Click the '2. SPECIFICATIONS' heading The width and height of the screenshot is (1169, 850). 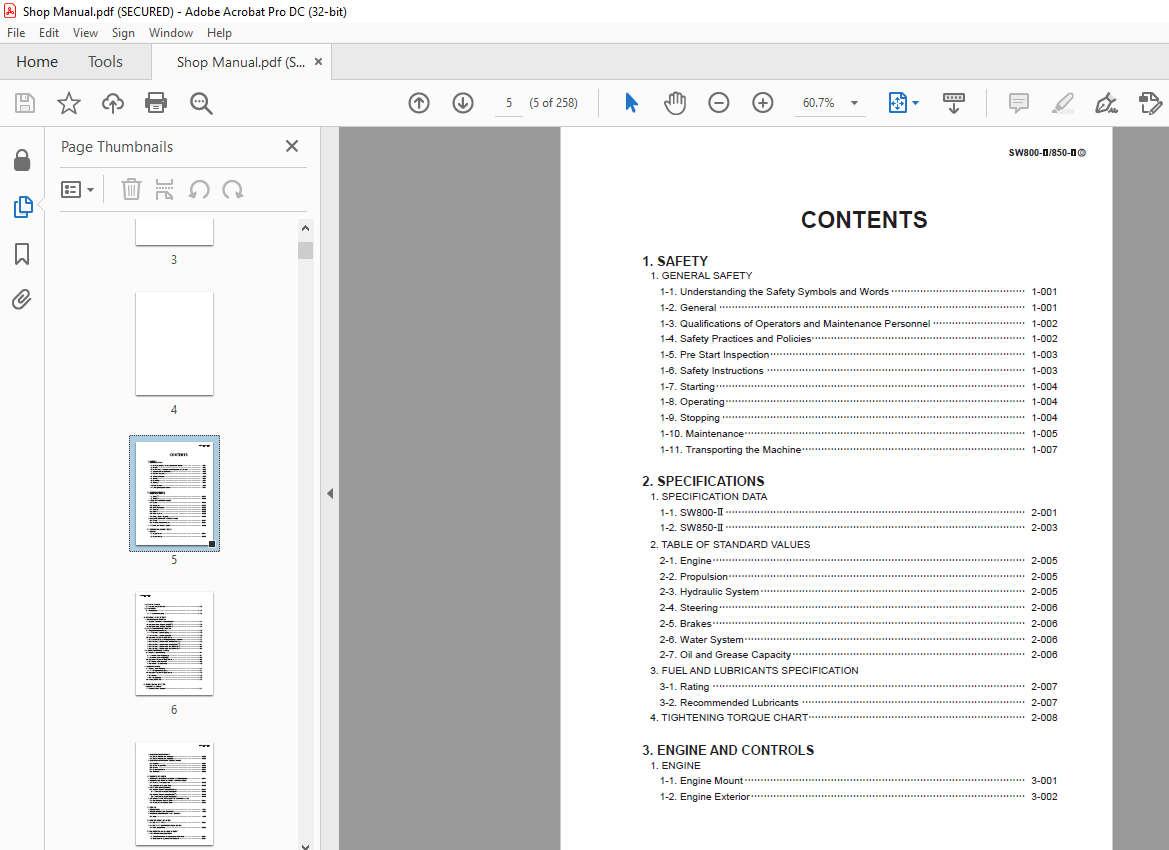pos(703,481)
